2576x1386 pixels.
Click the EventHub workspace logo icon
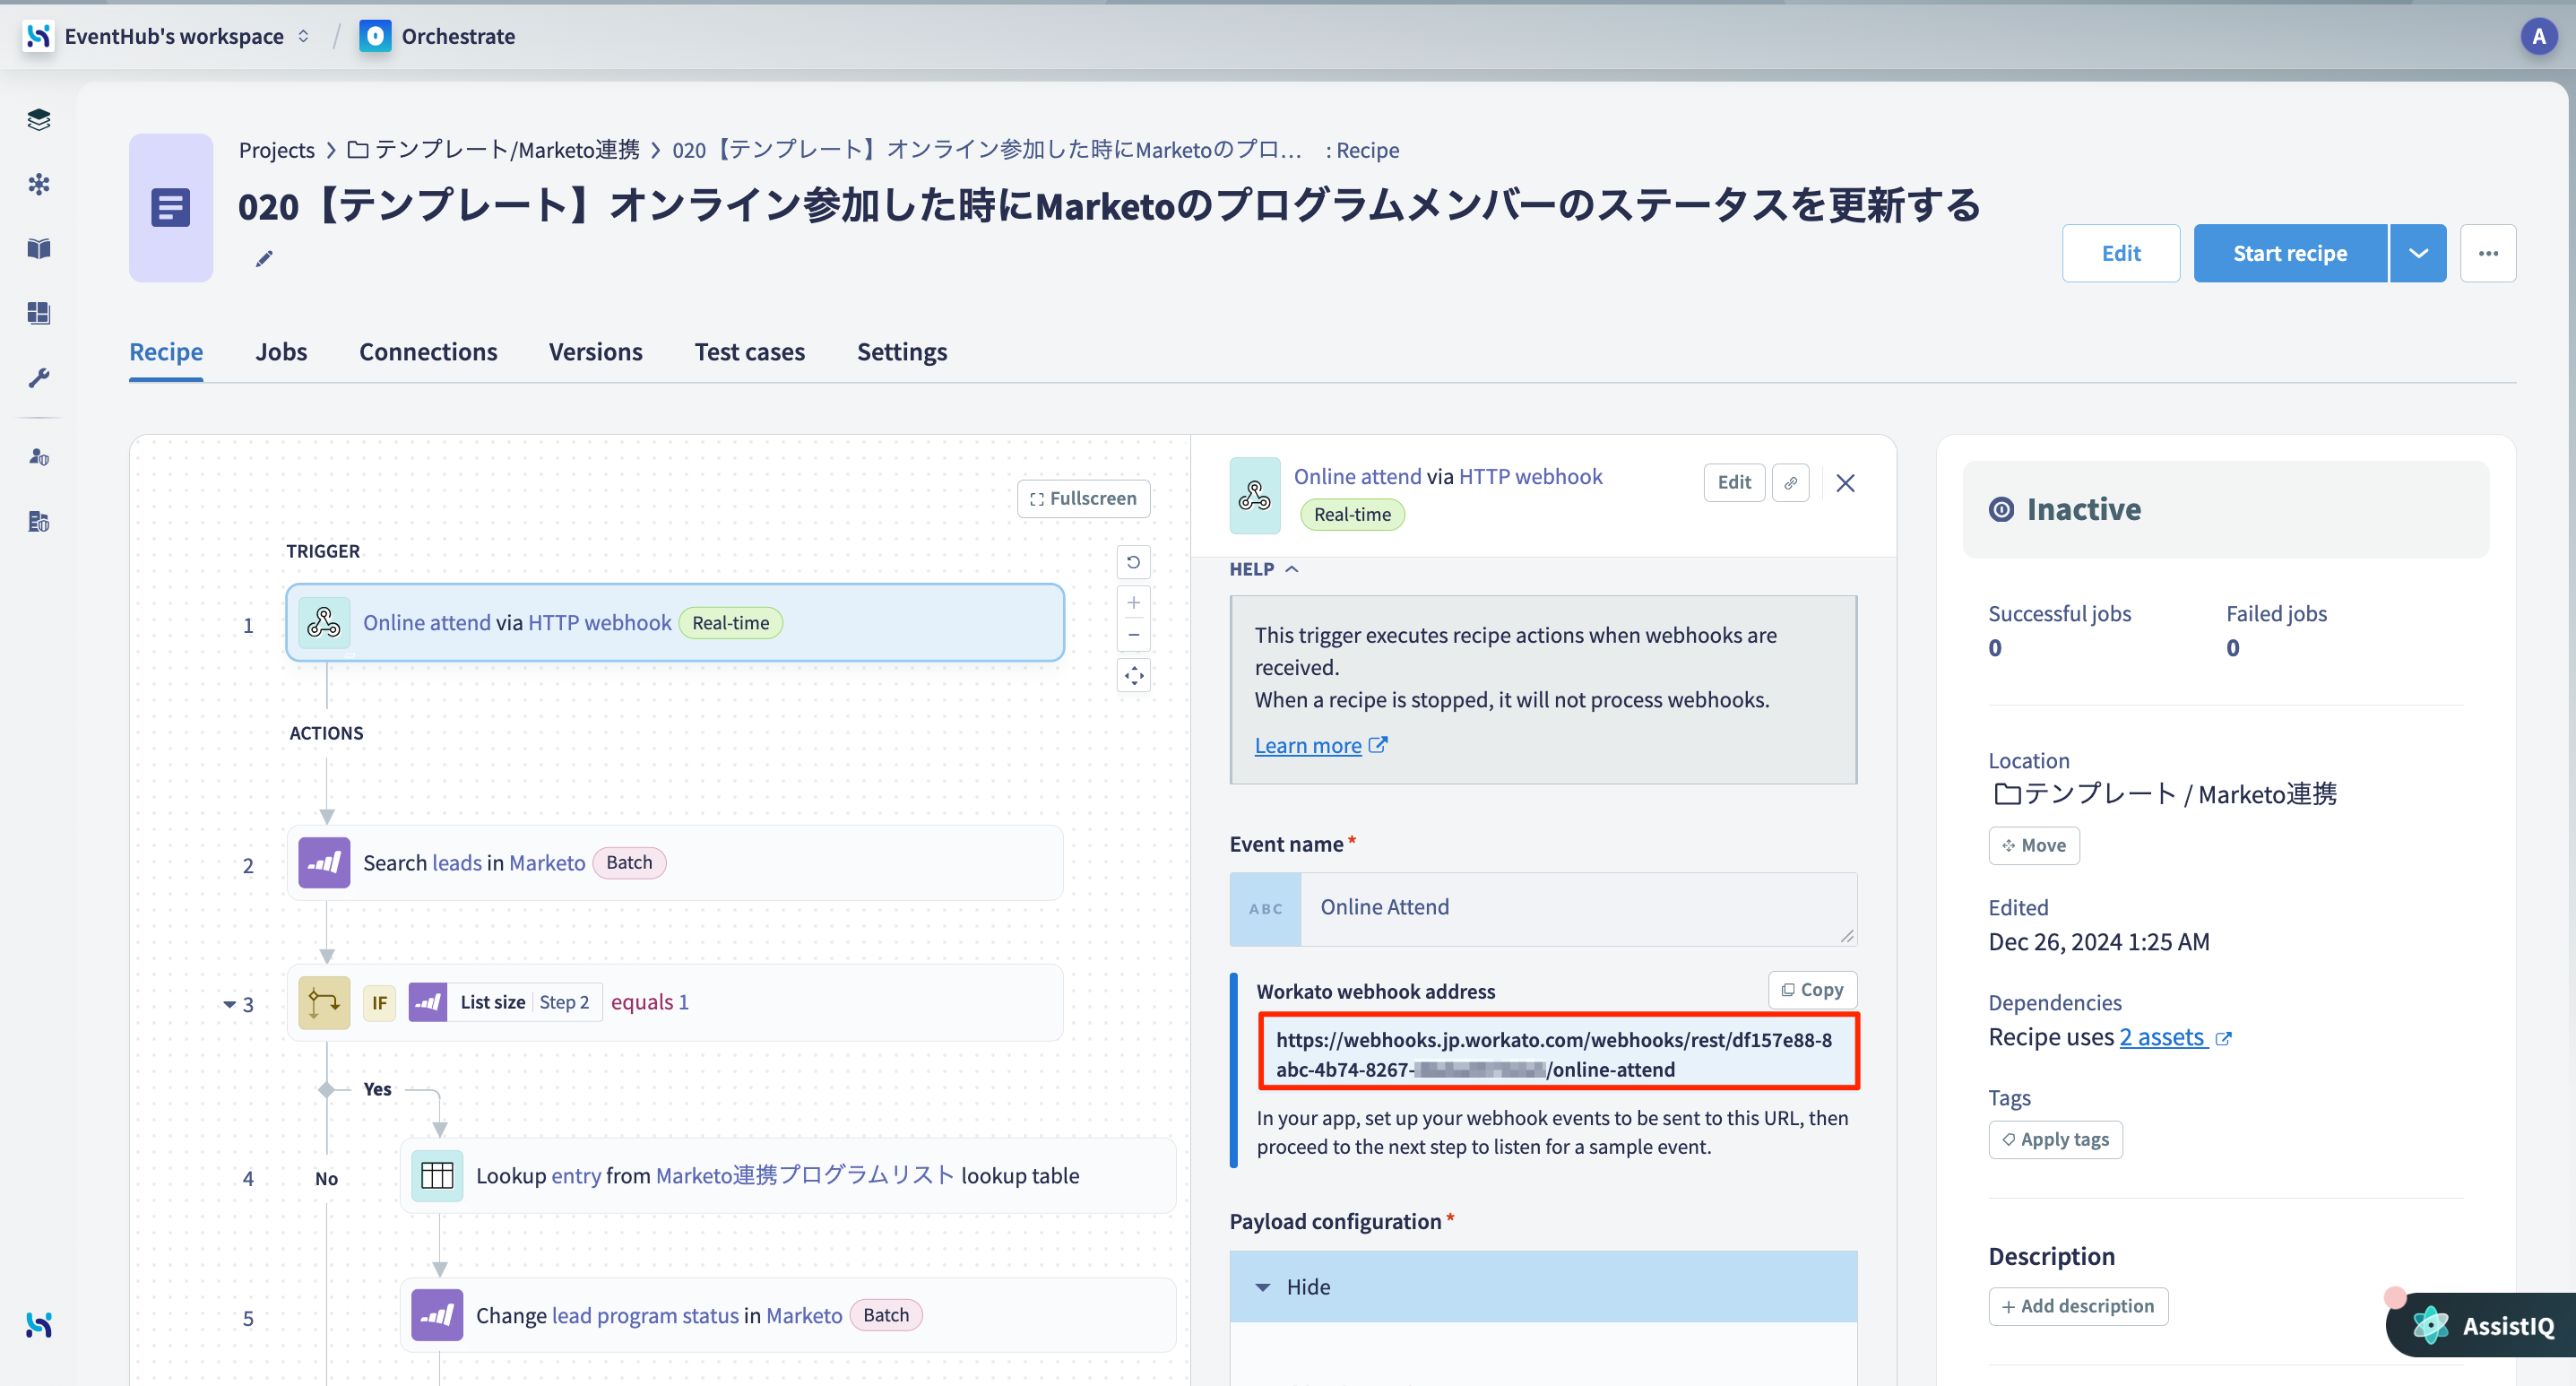coord(38,36)
